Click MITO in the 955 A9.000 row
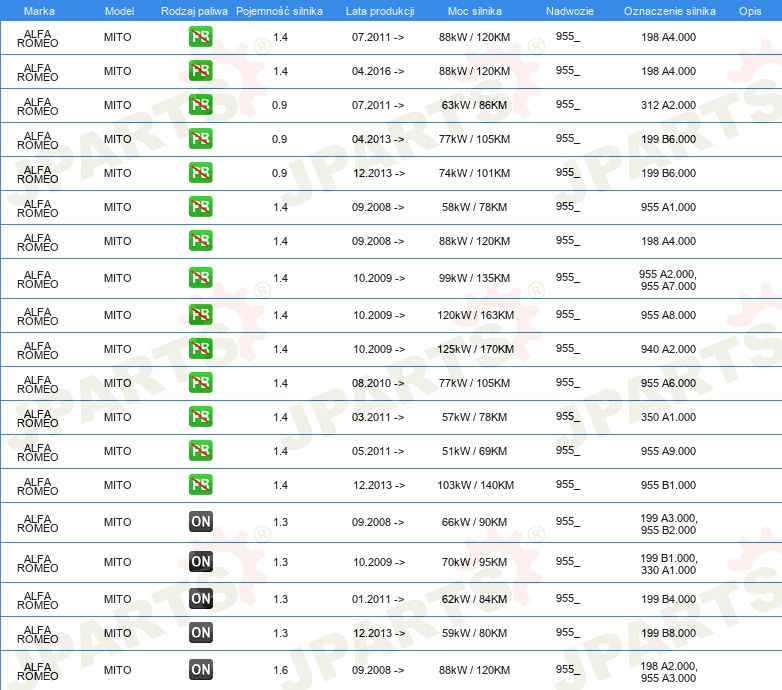This screenshot has width=782, height=690. pos(117,451)
